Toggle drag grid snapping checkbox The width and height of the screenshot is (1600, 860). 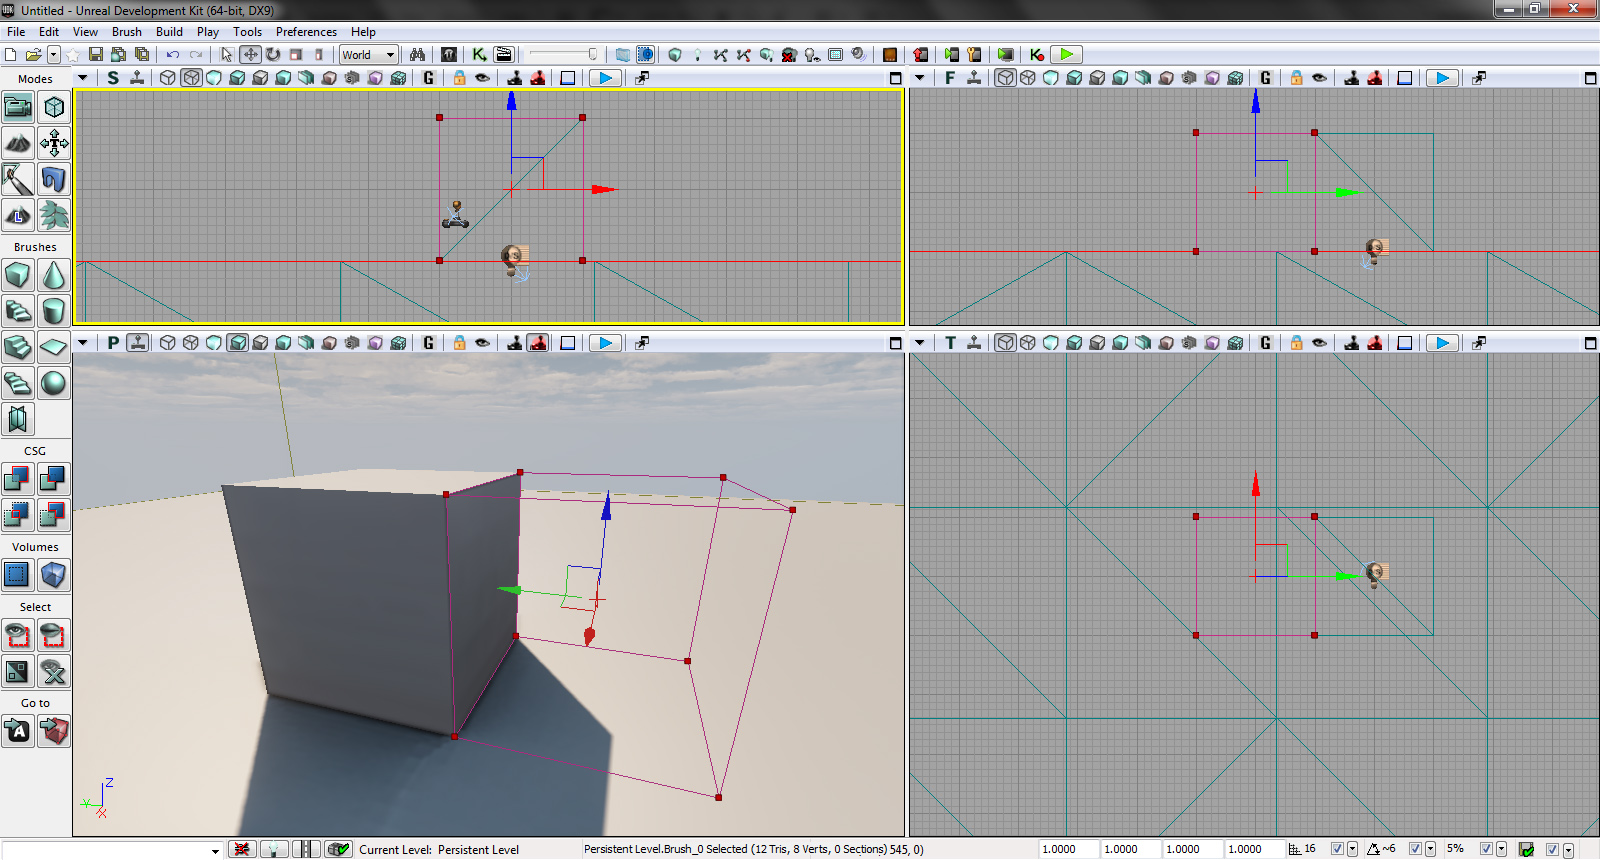point(1337,849)
